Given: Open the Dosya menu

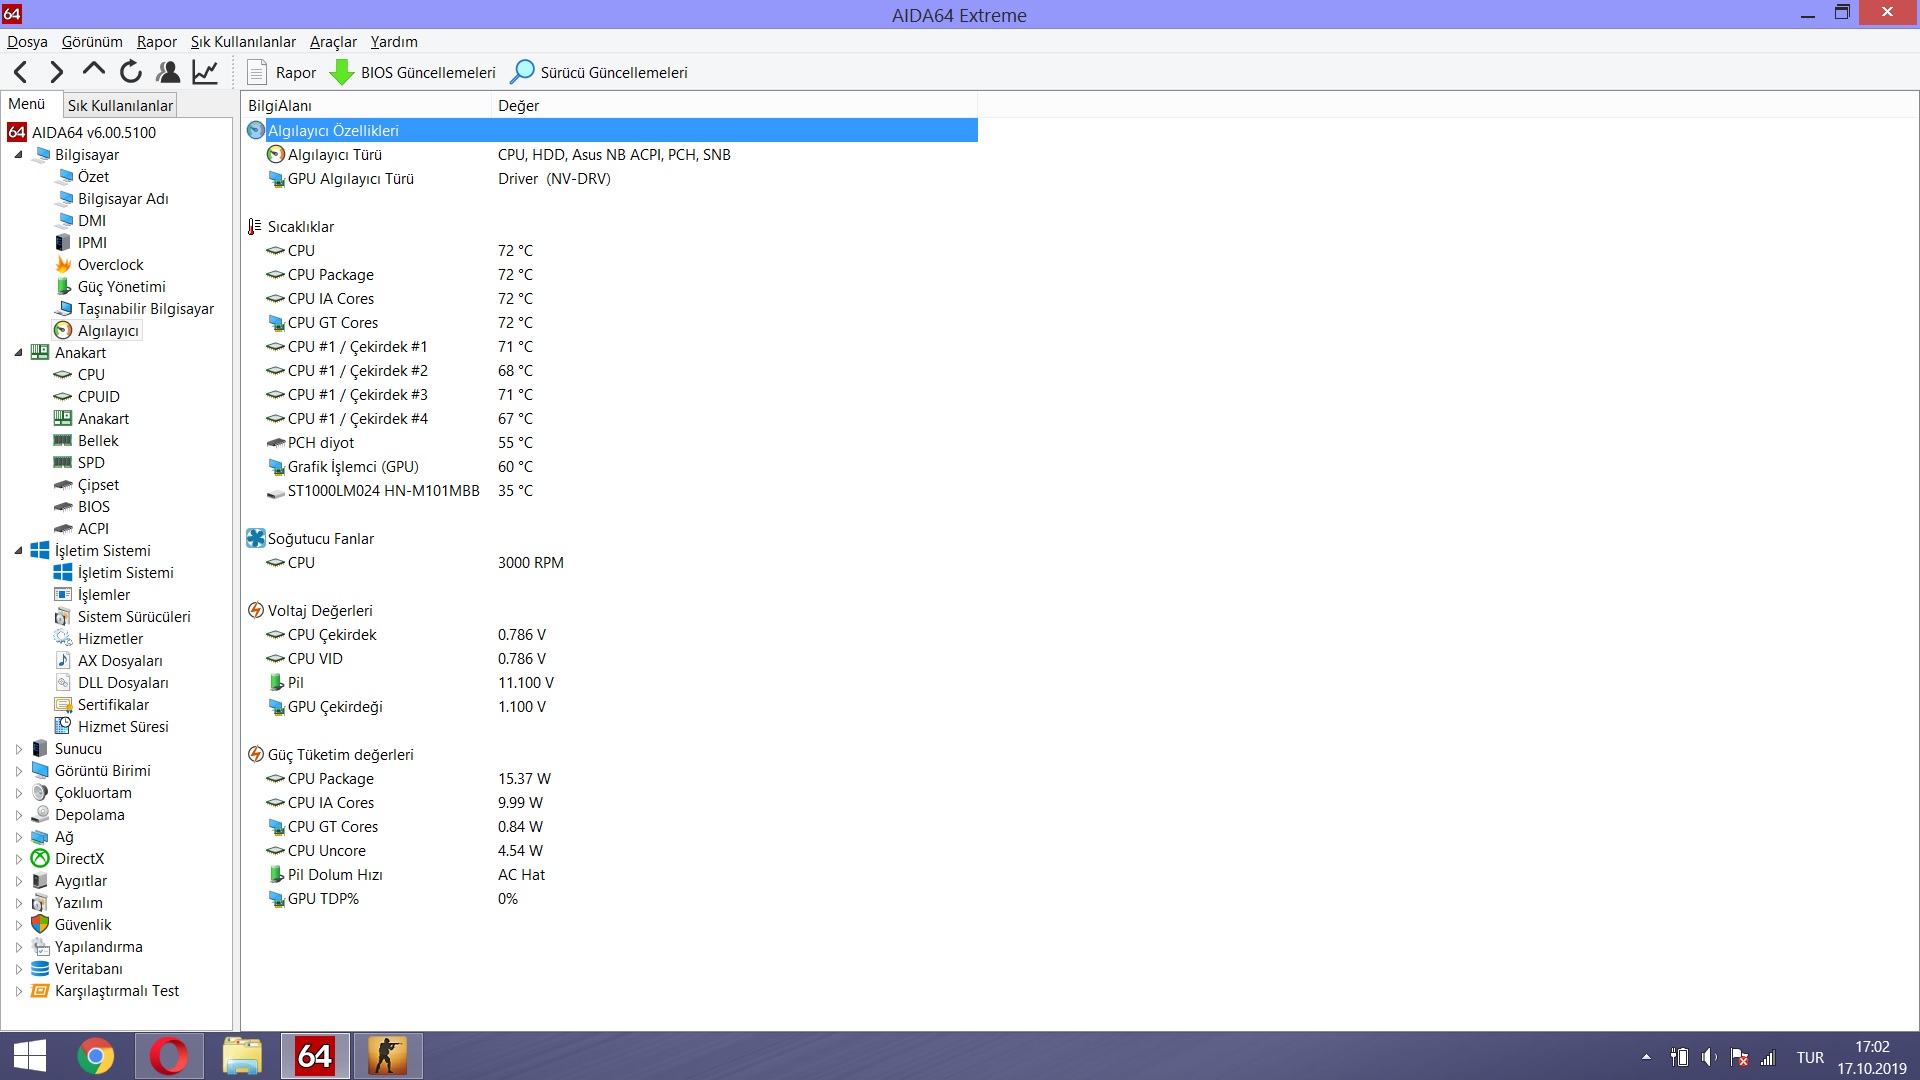Looking at the screenshot, I should point(27,42).
